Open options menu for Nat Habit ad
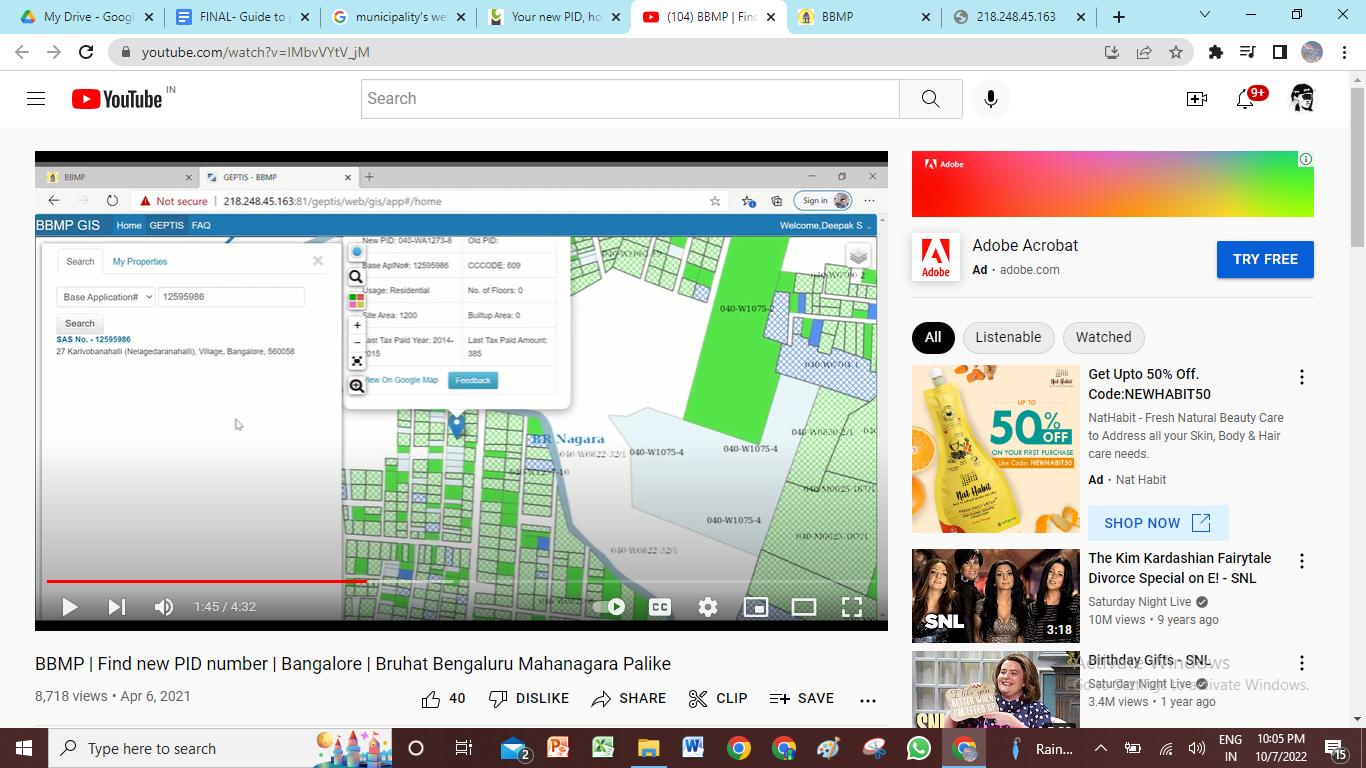This screenshot has height=768, width=1366. (1302, 377)
